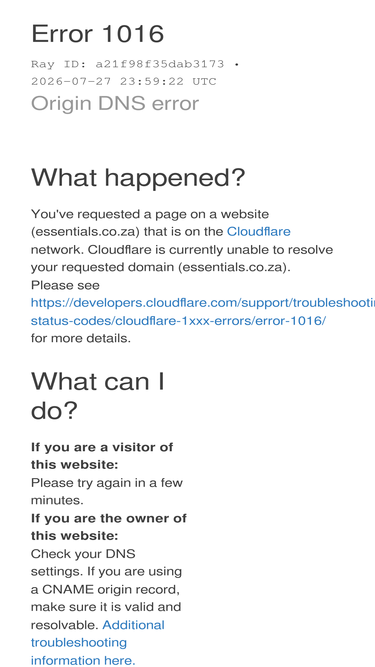This screenshot has width=375, height=667.
Task: Open Additional troubleshooting information here link
Action: pos(98,642)
